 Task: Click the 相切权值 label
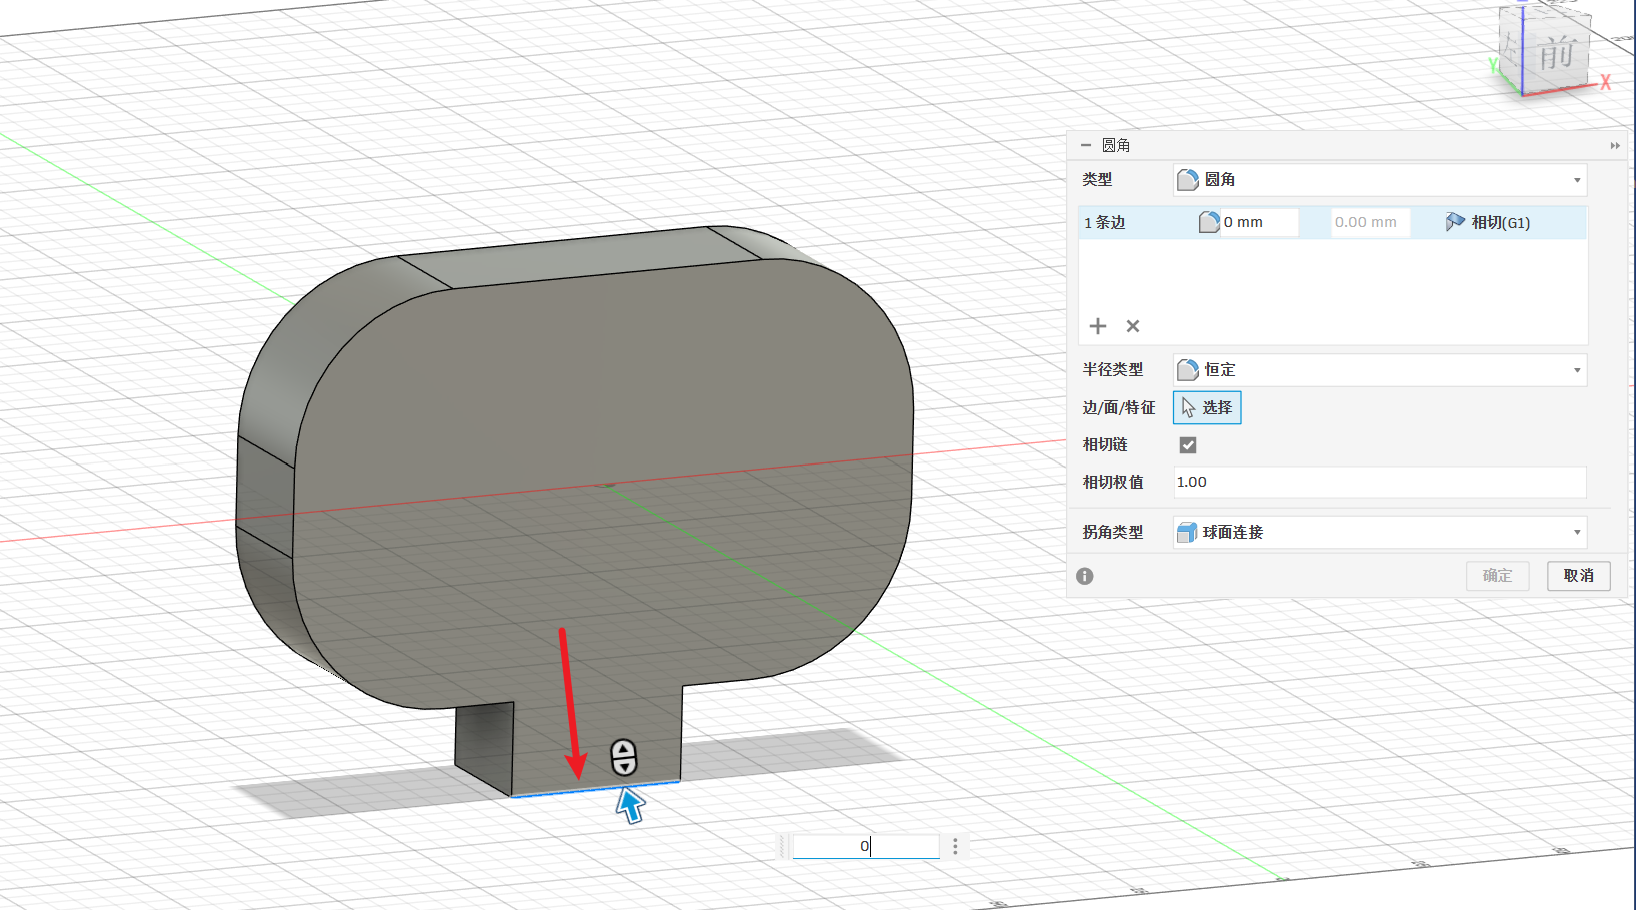pyautogui.click(x=1112, y=482)
